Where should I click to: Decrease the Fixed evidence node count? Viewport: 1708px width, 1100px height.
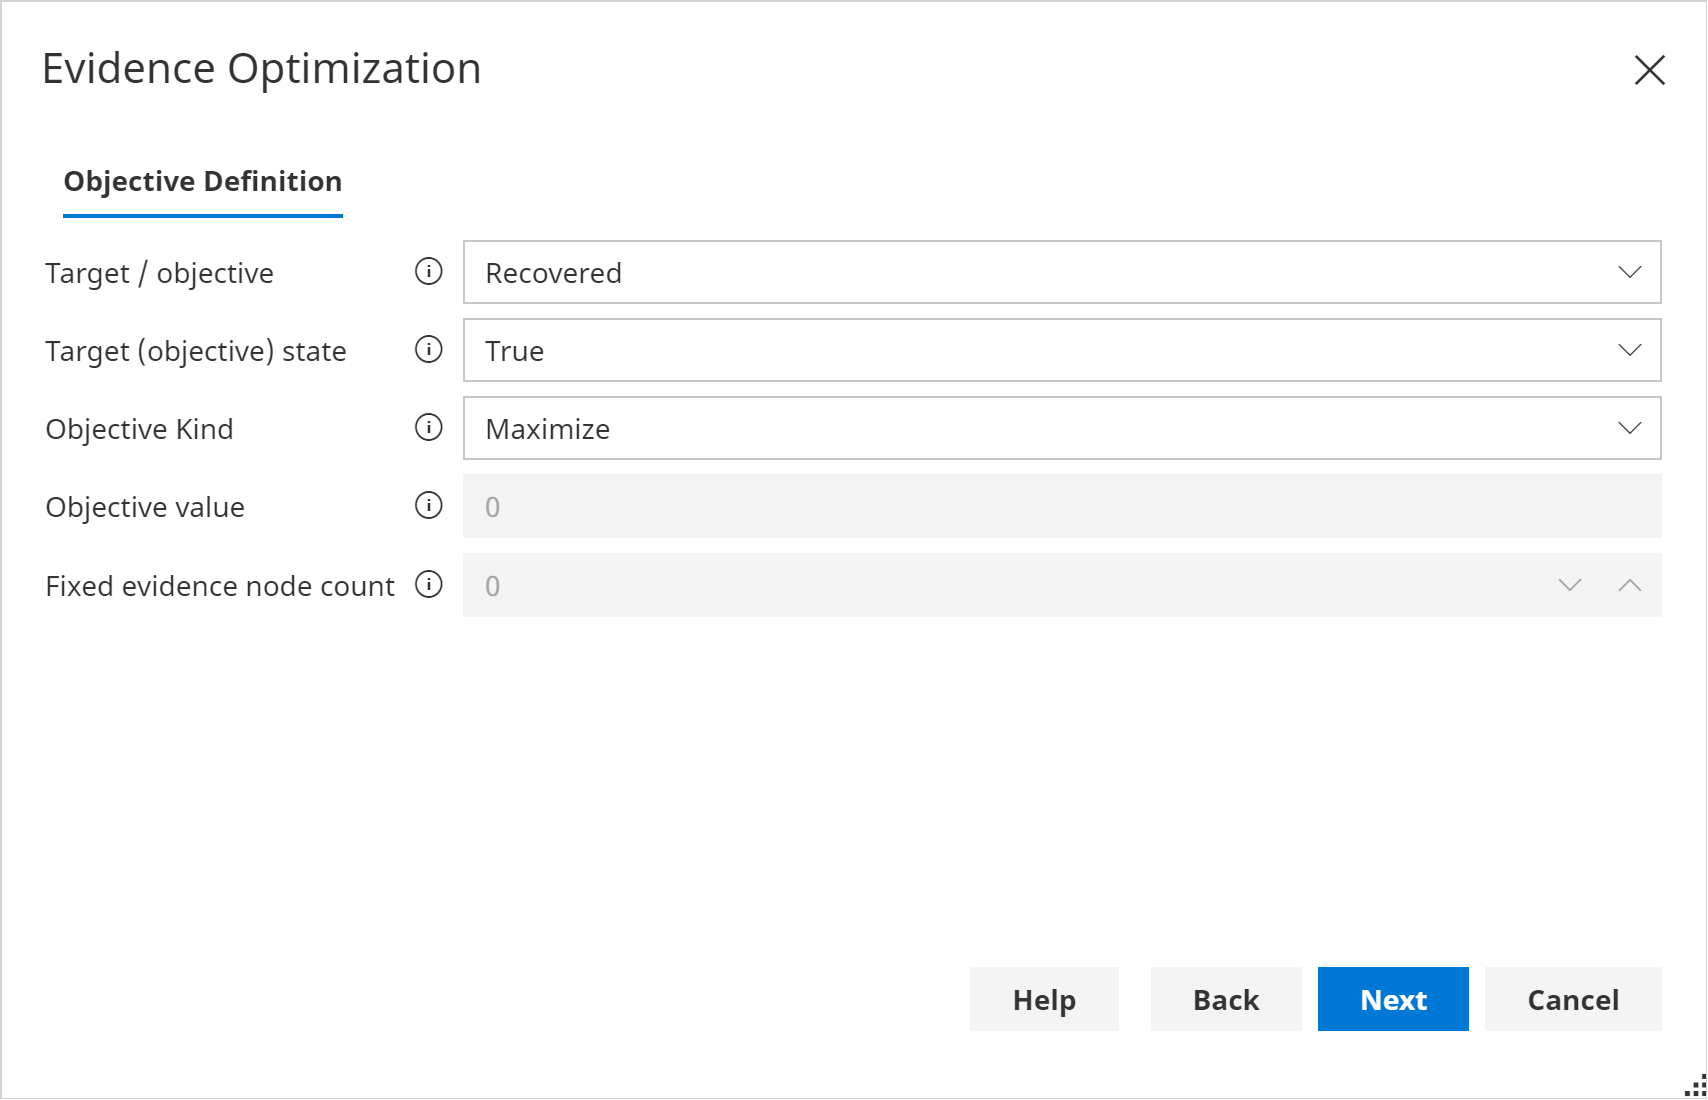(1569, 585)
